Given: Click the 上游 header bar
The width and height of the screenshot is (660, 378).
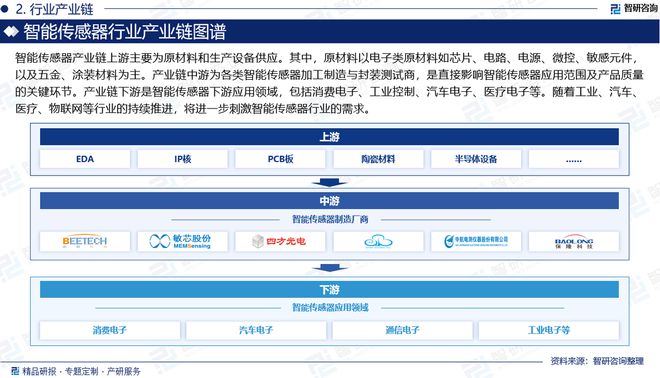Looking at the screenshot, I should click(329, 137).
